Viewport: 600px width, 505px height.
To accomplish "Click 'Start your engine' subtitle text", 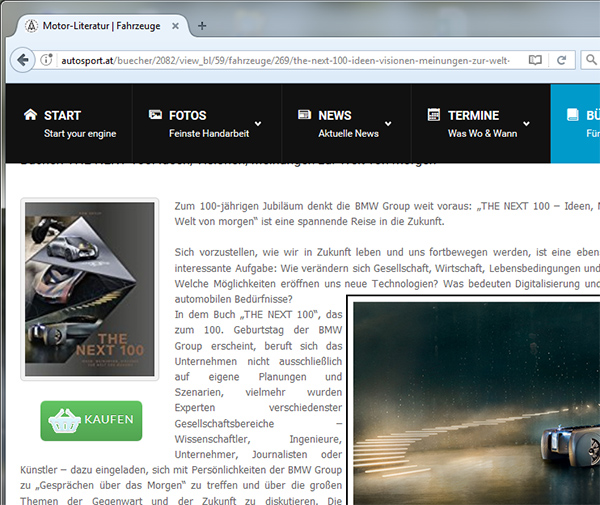I will 80,134.
